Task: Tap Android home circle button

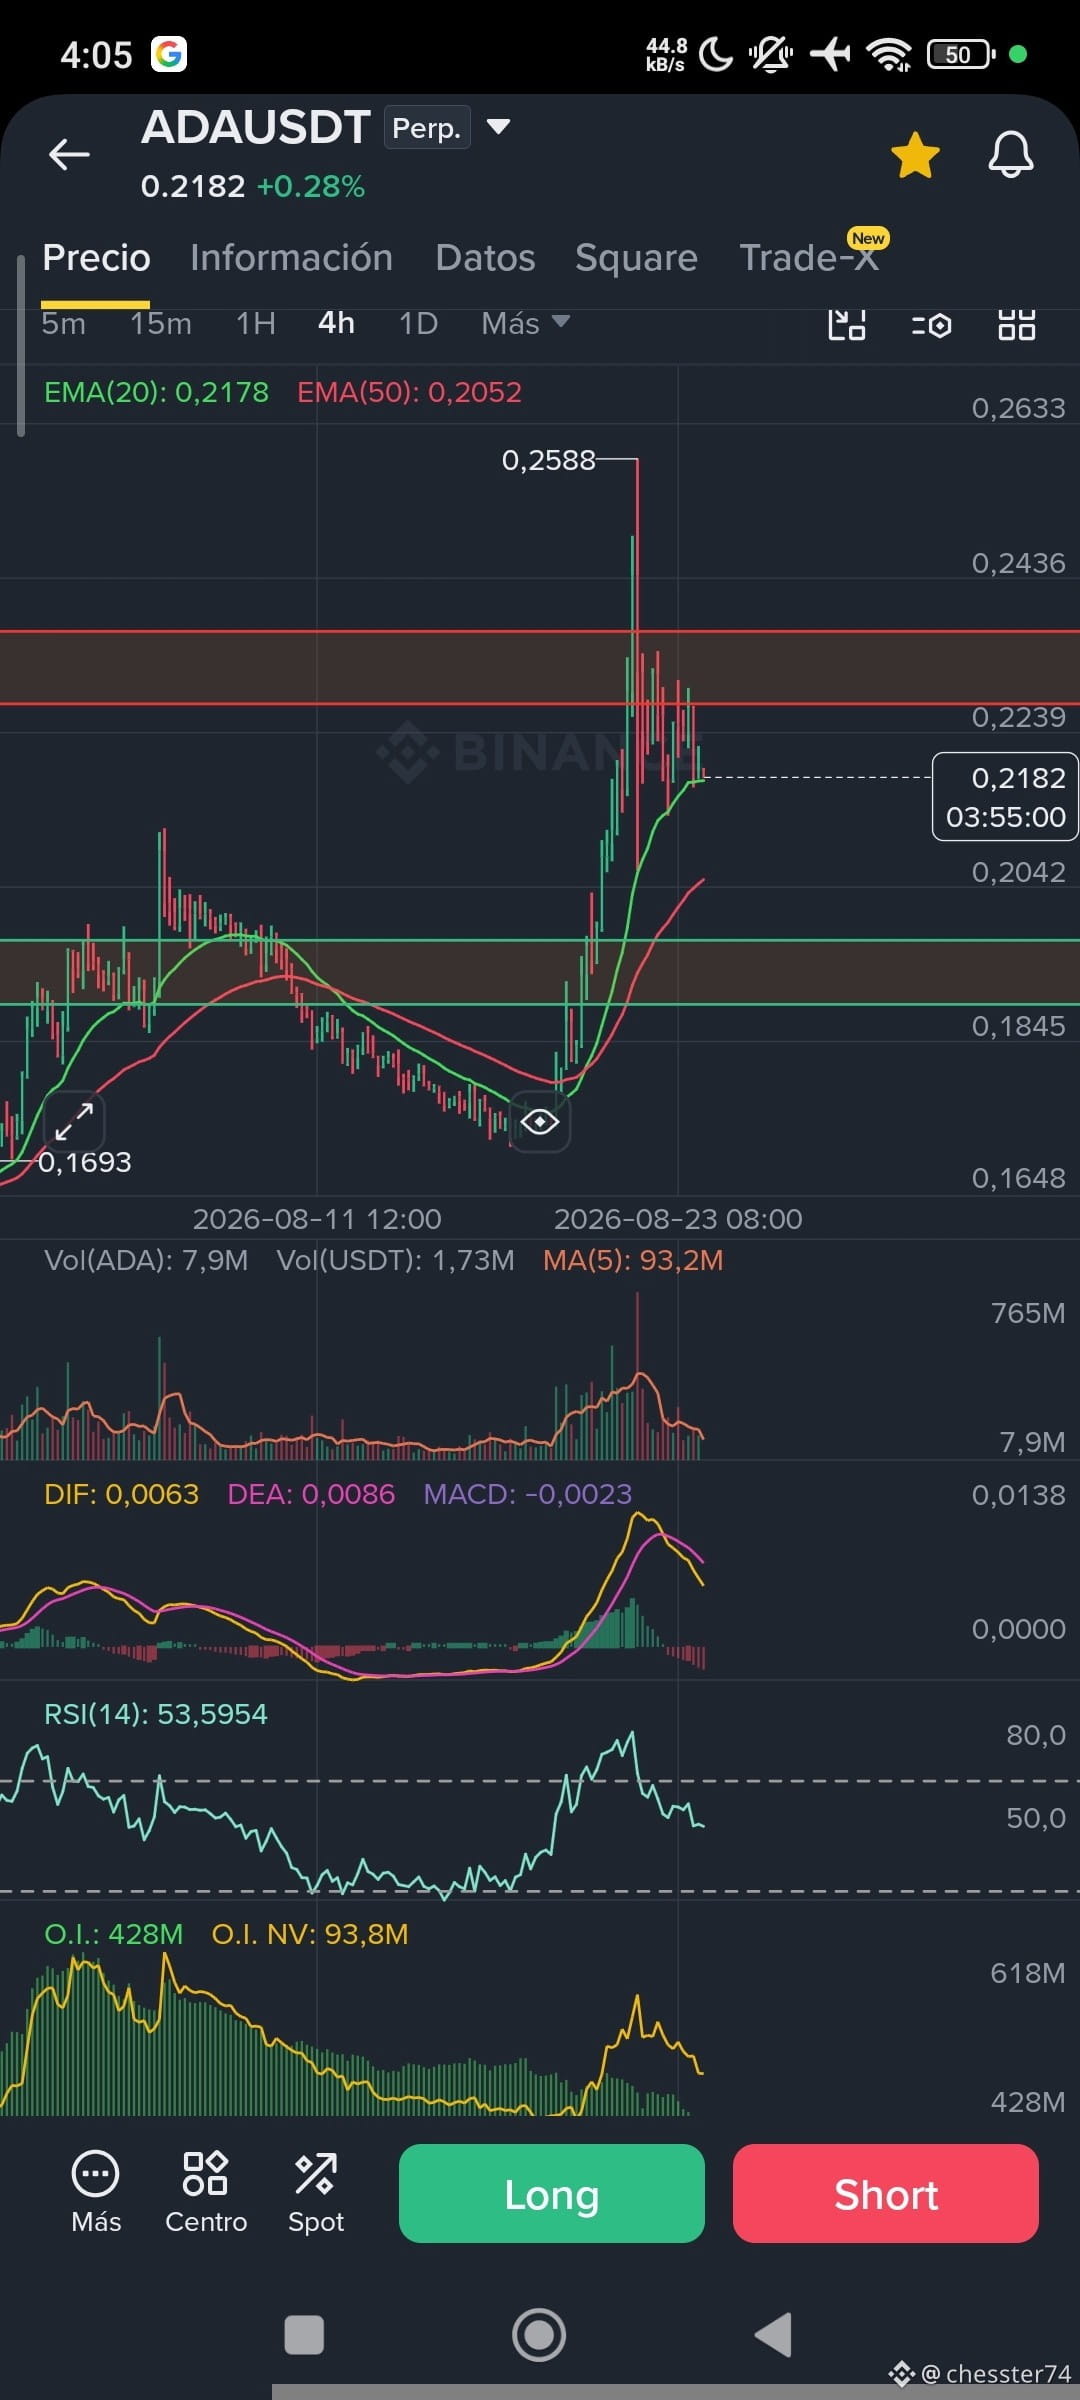Action: click(x=539, y=2335)
